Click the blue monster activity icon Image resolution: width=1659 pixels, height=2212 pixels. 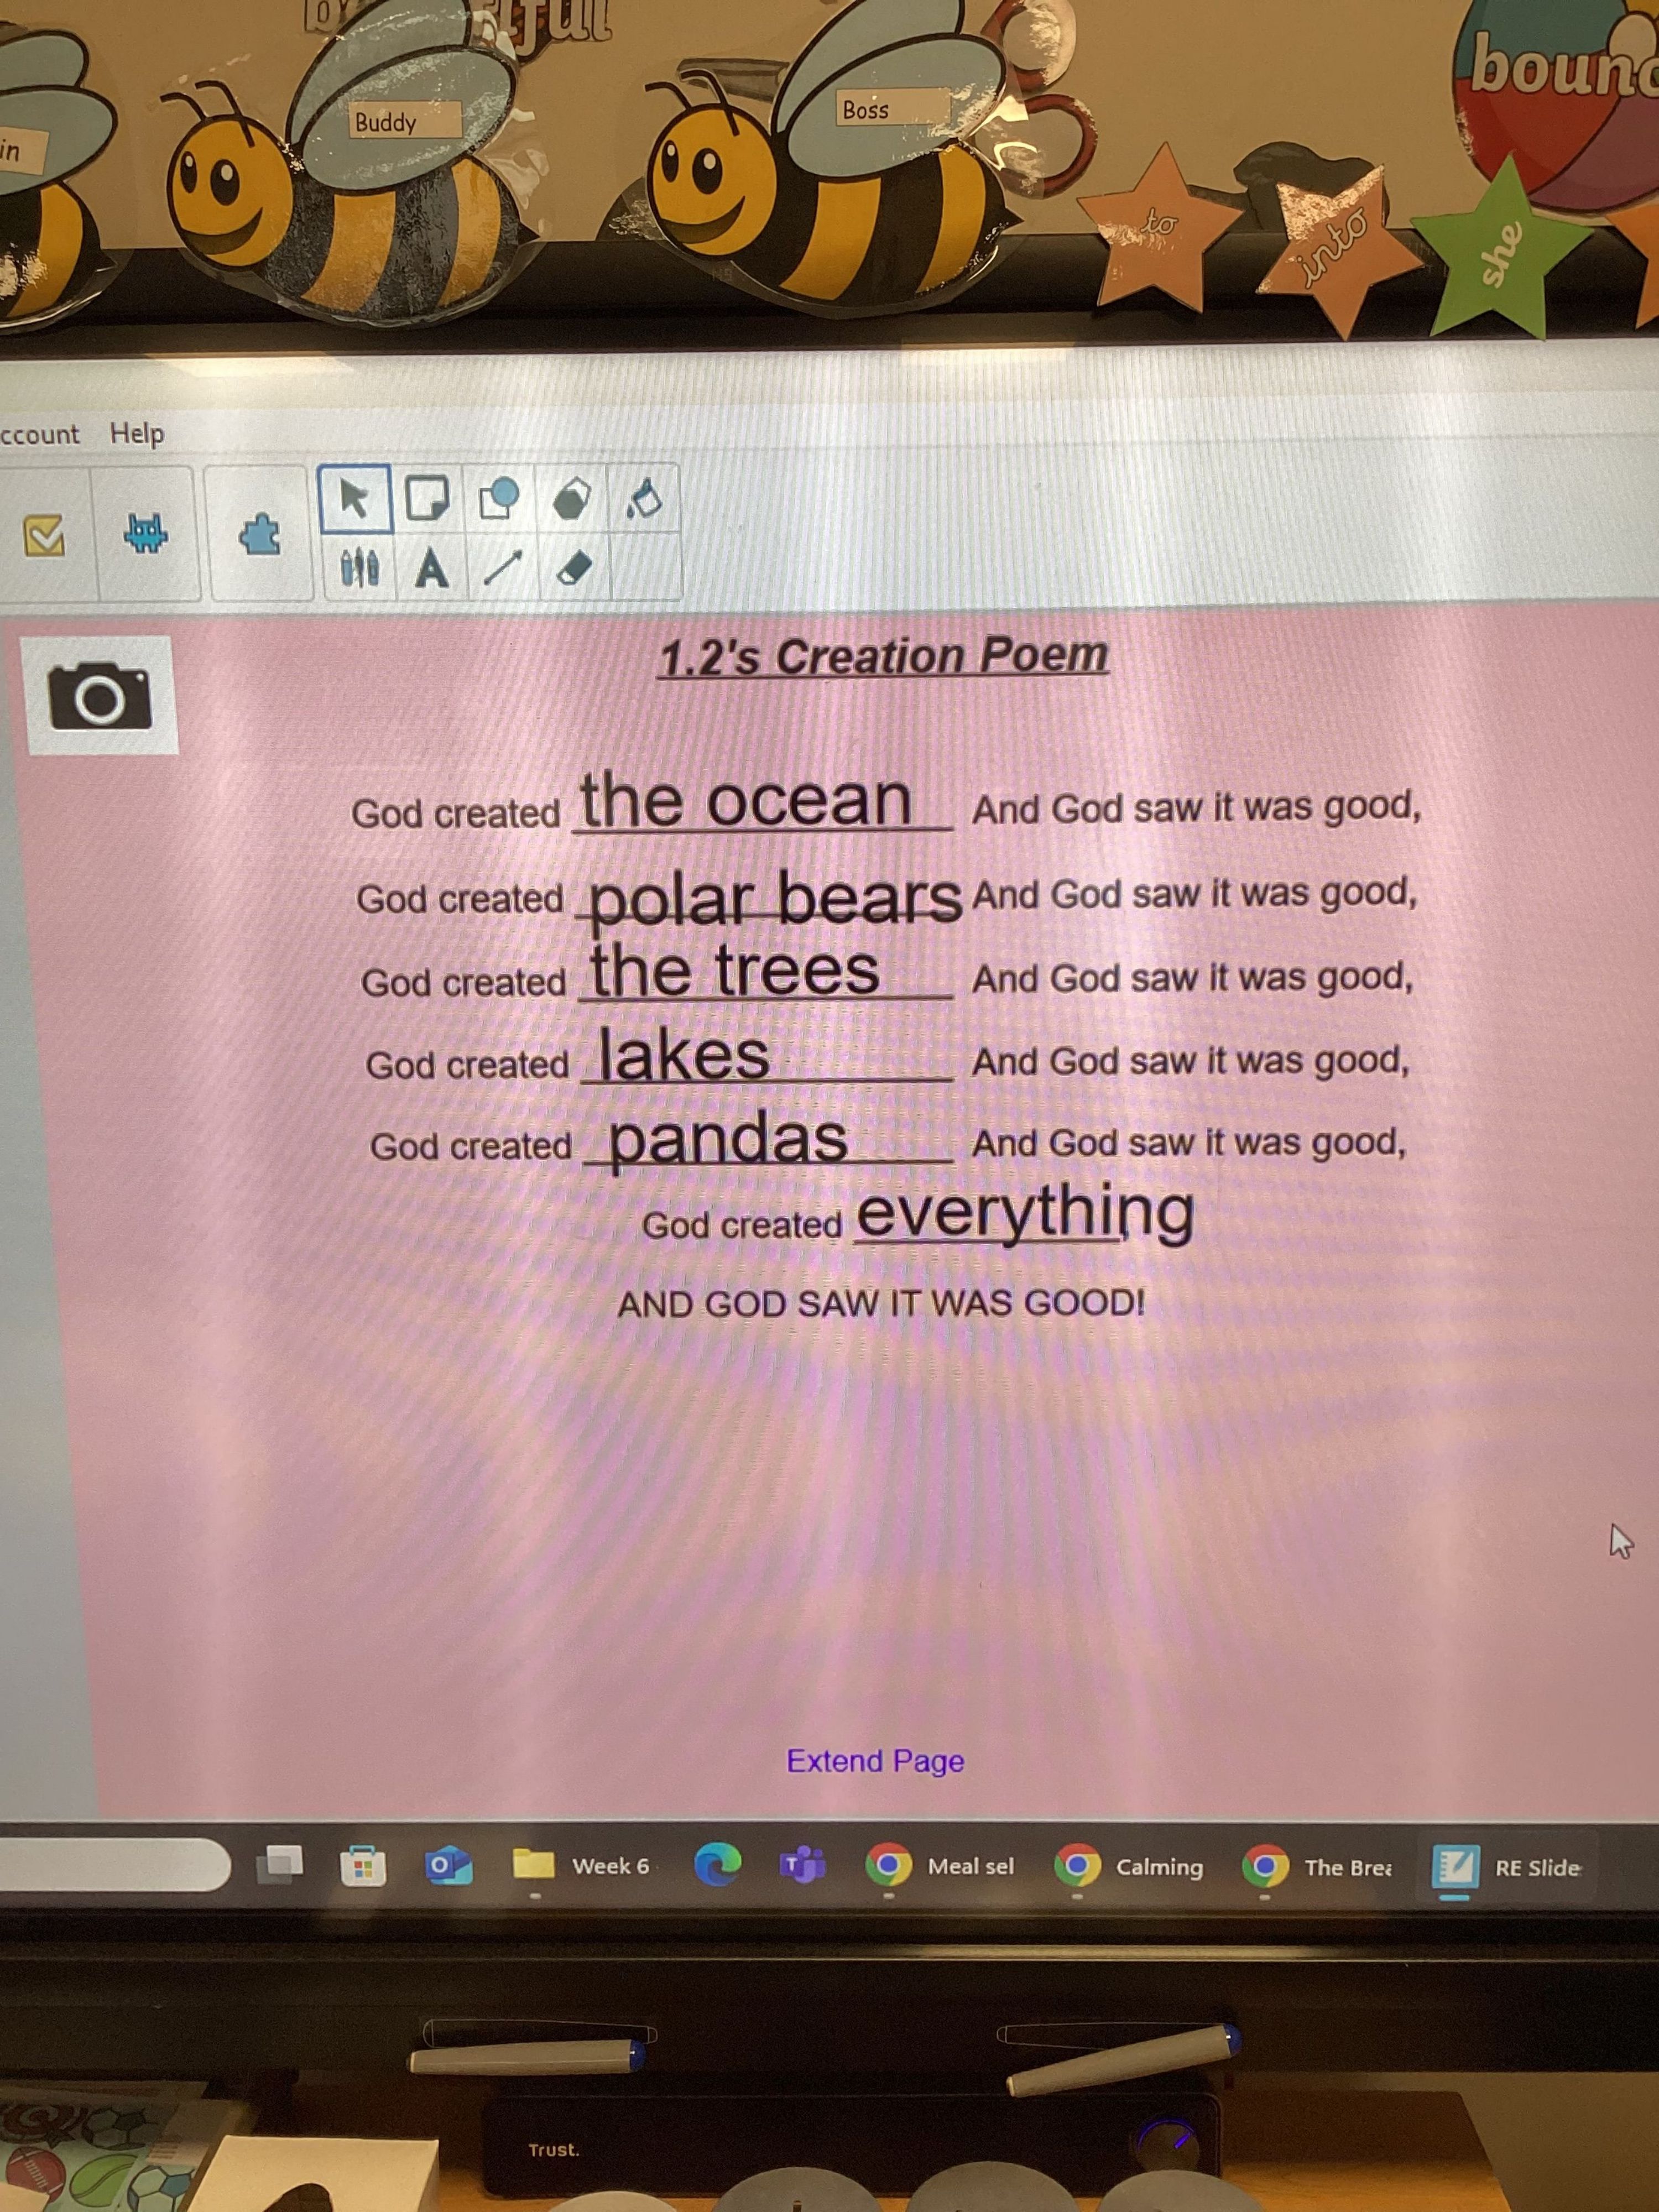pyautogui.click(x=146, y=534)
